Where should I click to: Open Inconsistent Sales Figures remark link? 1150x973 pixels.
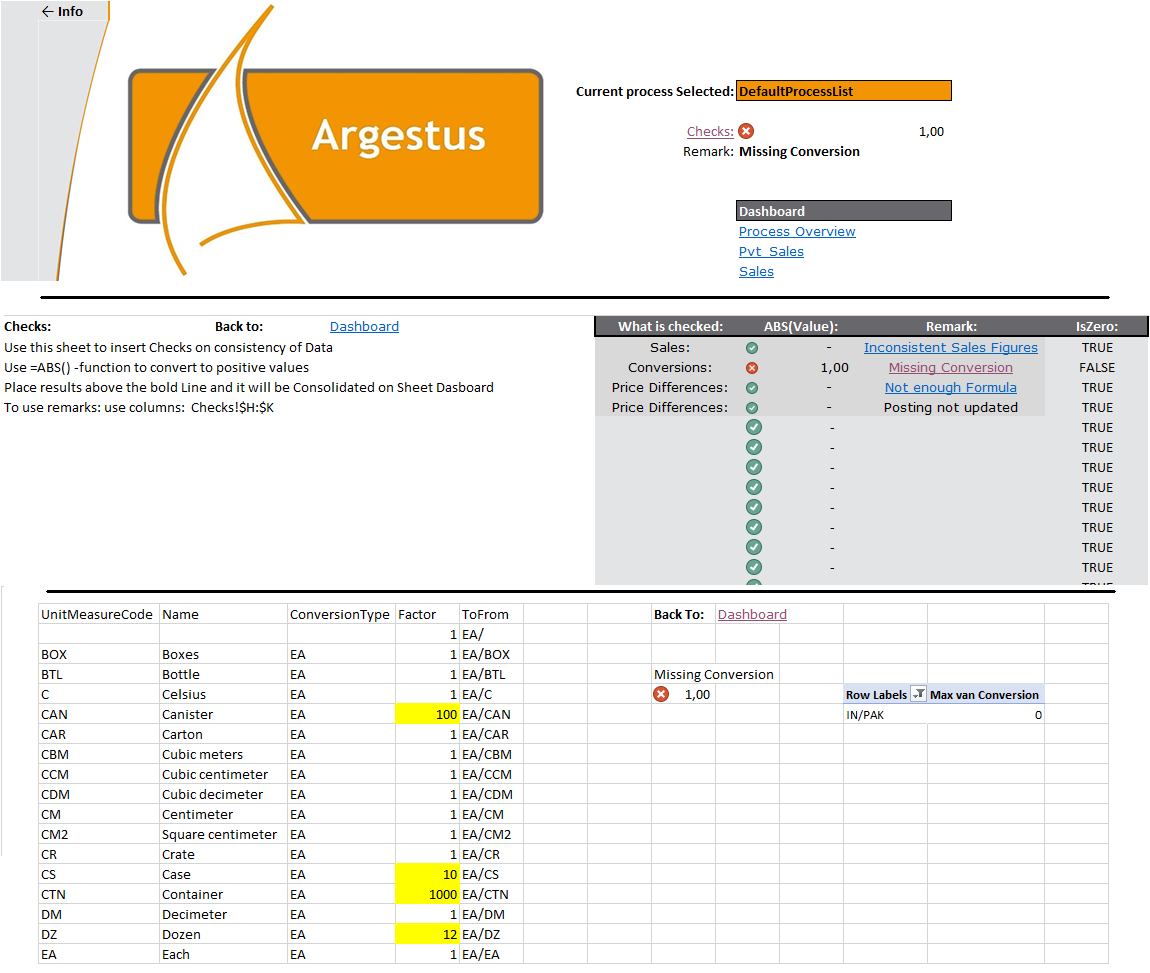(x=950, y=348)
